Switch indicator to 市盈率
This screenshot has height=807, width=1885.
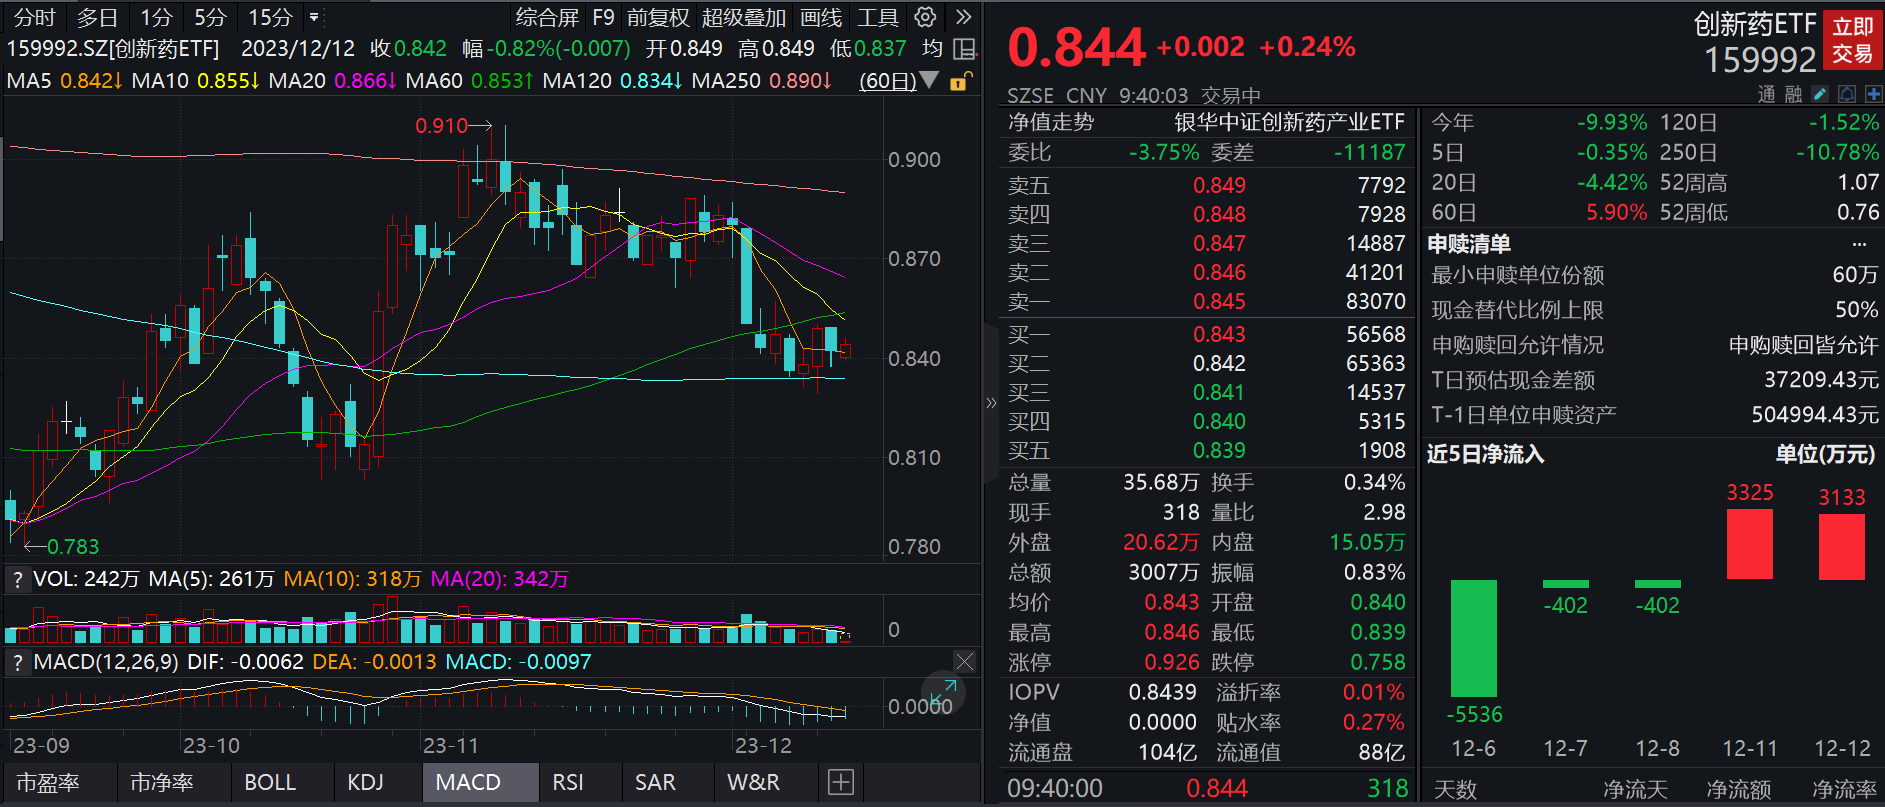(x=48, y=782)
